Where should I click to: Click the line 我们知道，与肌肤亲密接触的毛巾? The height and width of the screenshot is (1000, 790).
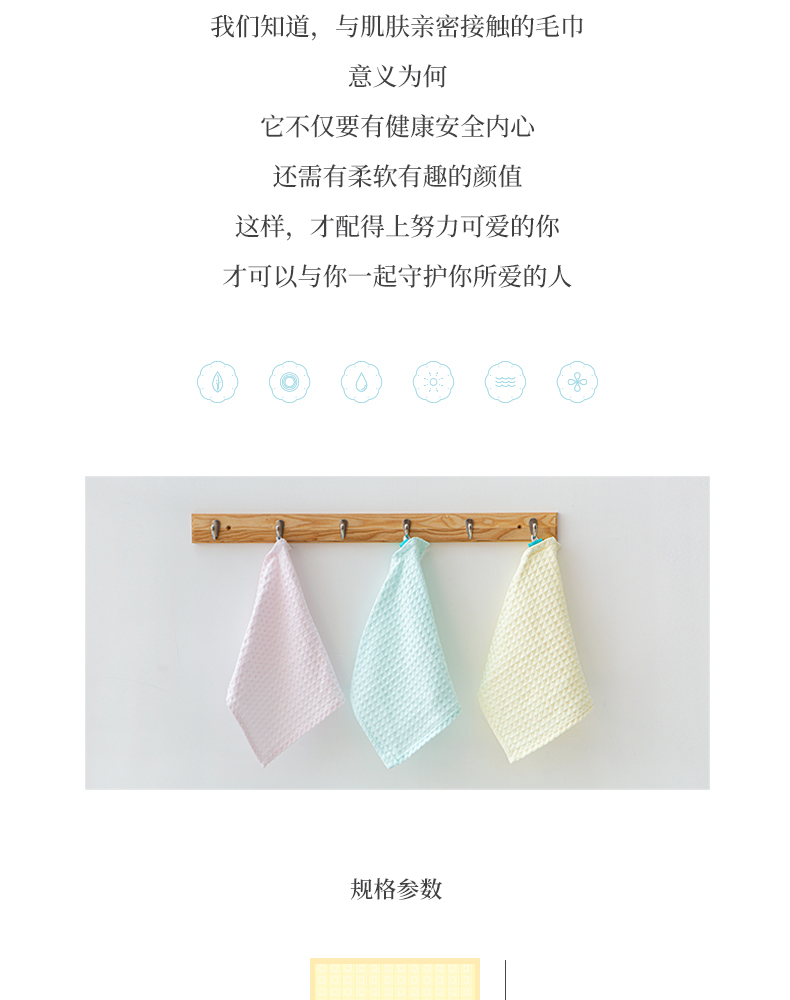[397, 27]
